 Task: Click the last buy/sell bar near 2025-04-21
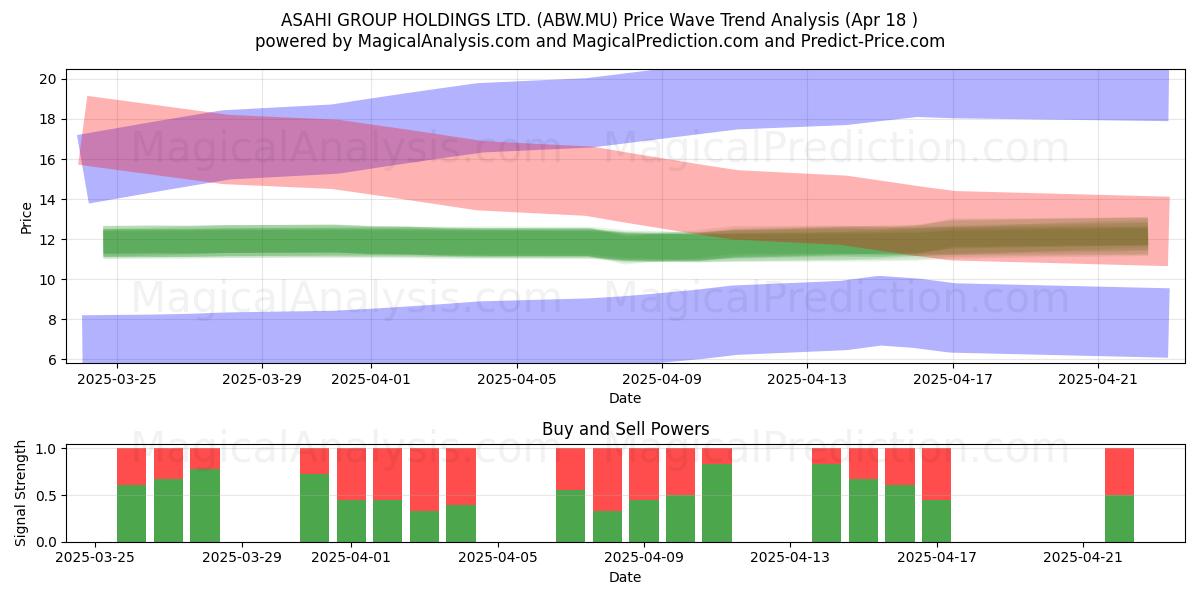[1119, 495]
